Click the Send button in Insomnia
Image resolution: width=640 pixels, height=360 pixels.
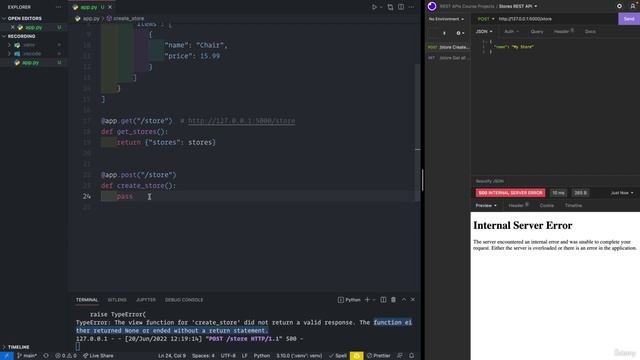[629, 19]
